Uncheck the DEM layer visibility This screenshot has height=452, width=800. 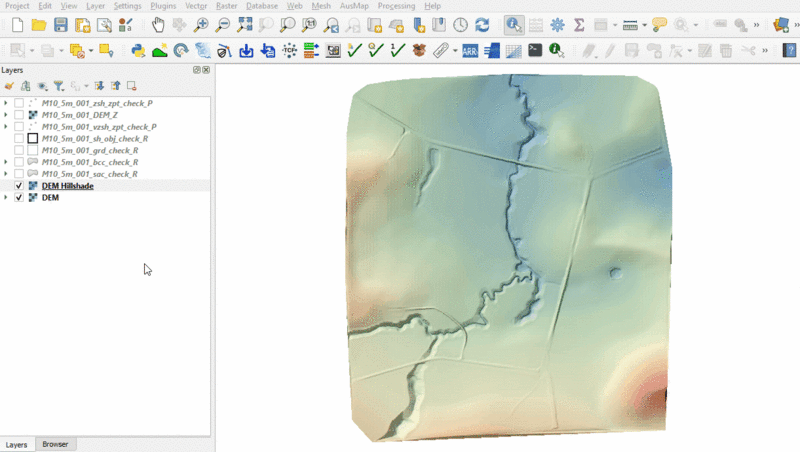click(19, 198)
